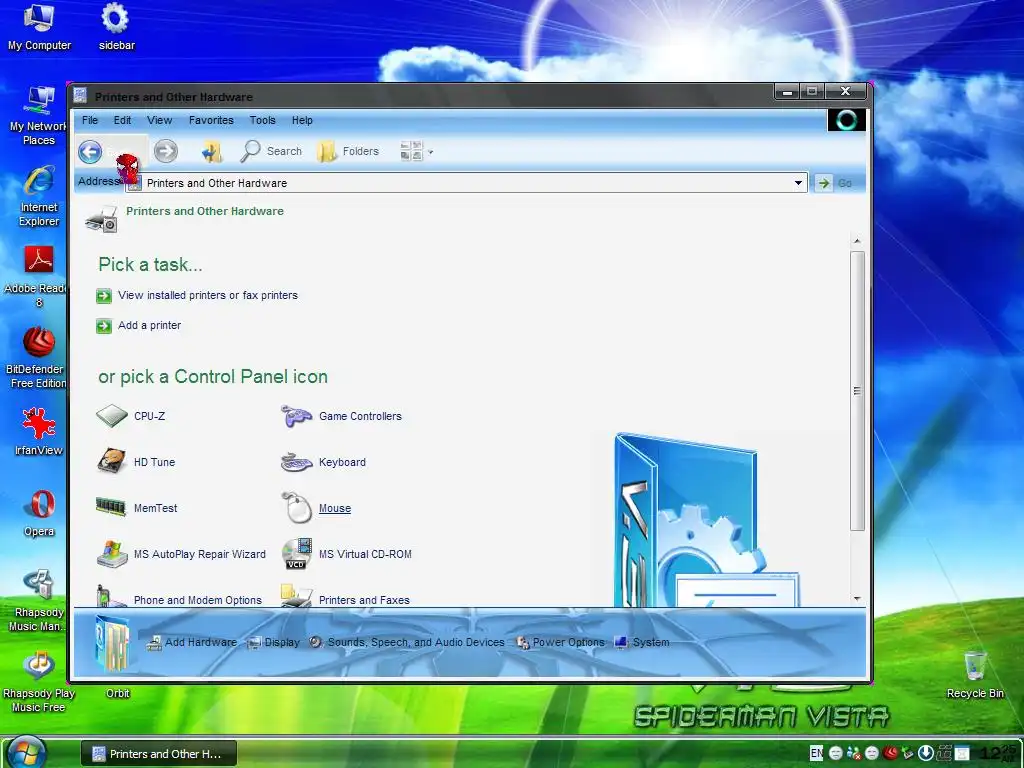This screenshot has height=768, width=1024.
Task: Open Phone and Modem Options icon
Action: click(111, 597)
